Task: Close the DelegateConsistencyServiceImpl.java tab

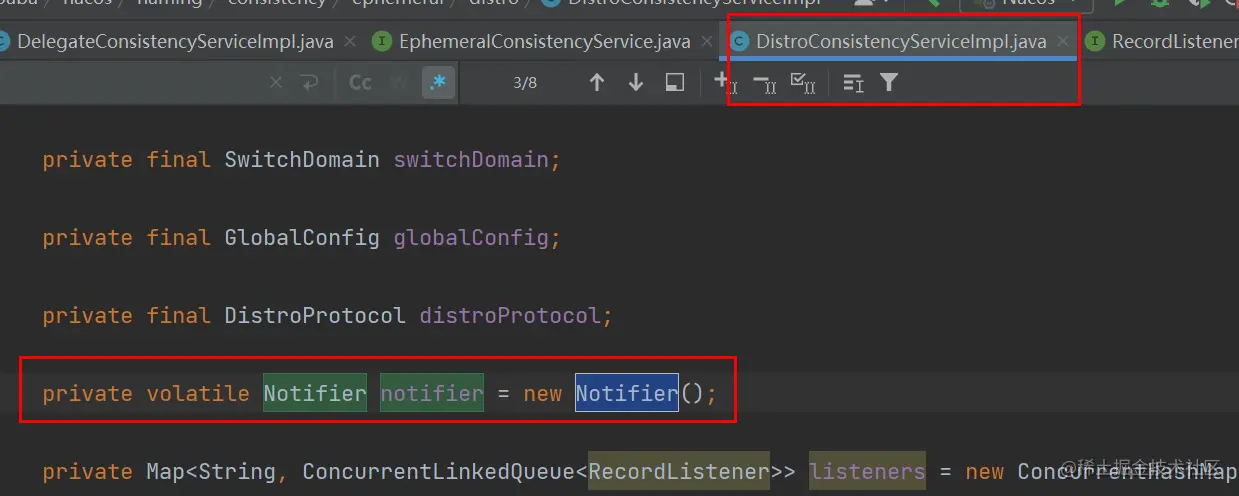Action: 350,42
